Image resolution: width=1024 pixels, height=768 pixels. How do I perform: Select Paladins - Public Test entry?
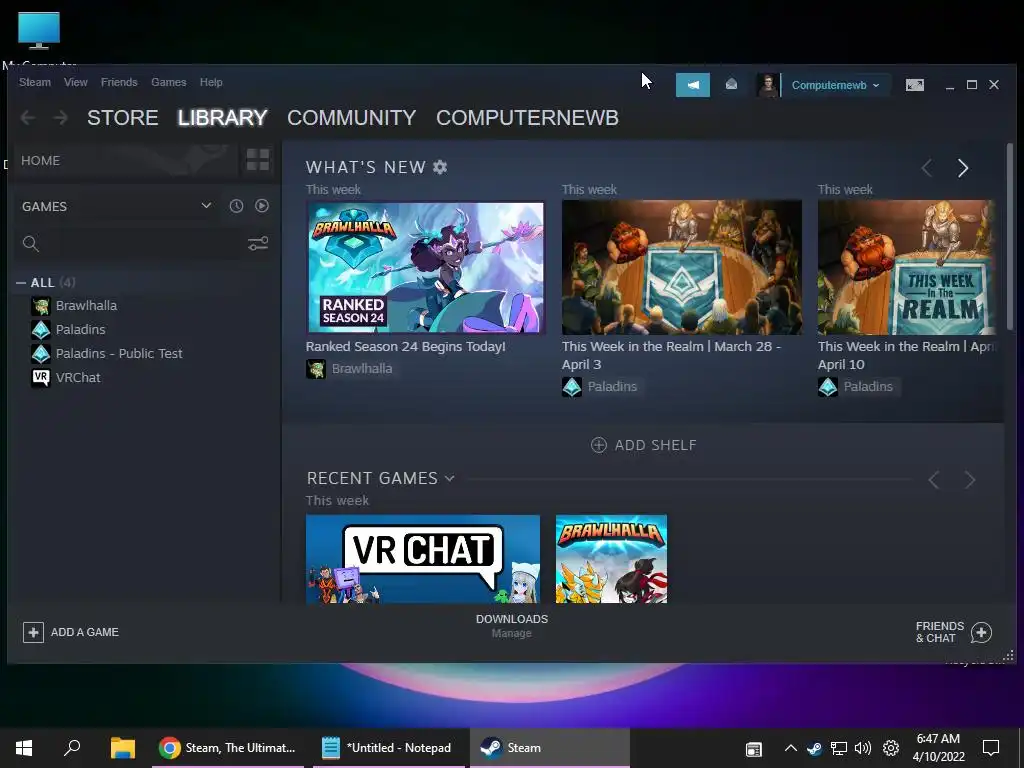(x=119, y=353)
